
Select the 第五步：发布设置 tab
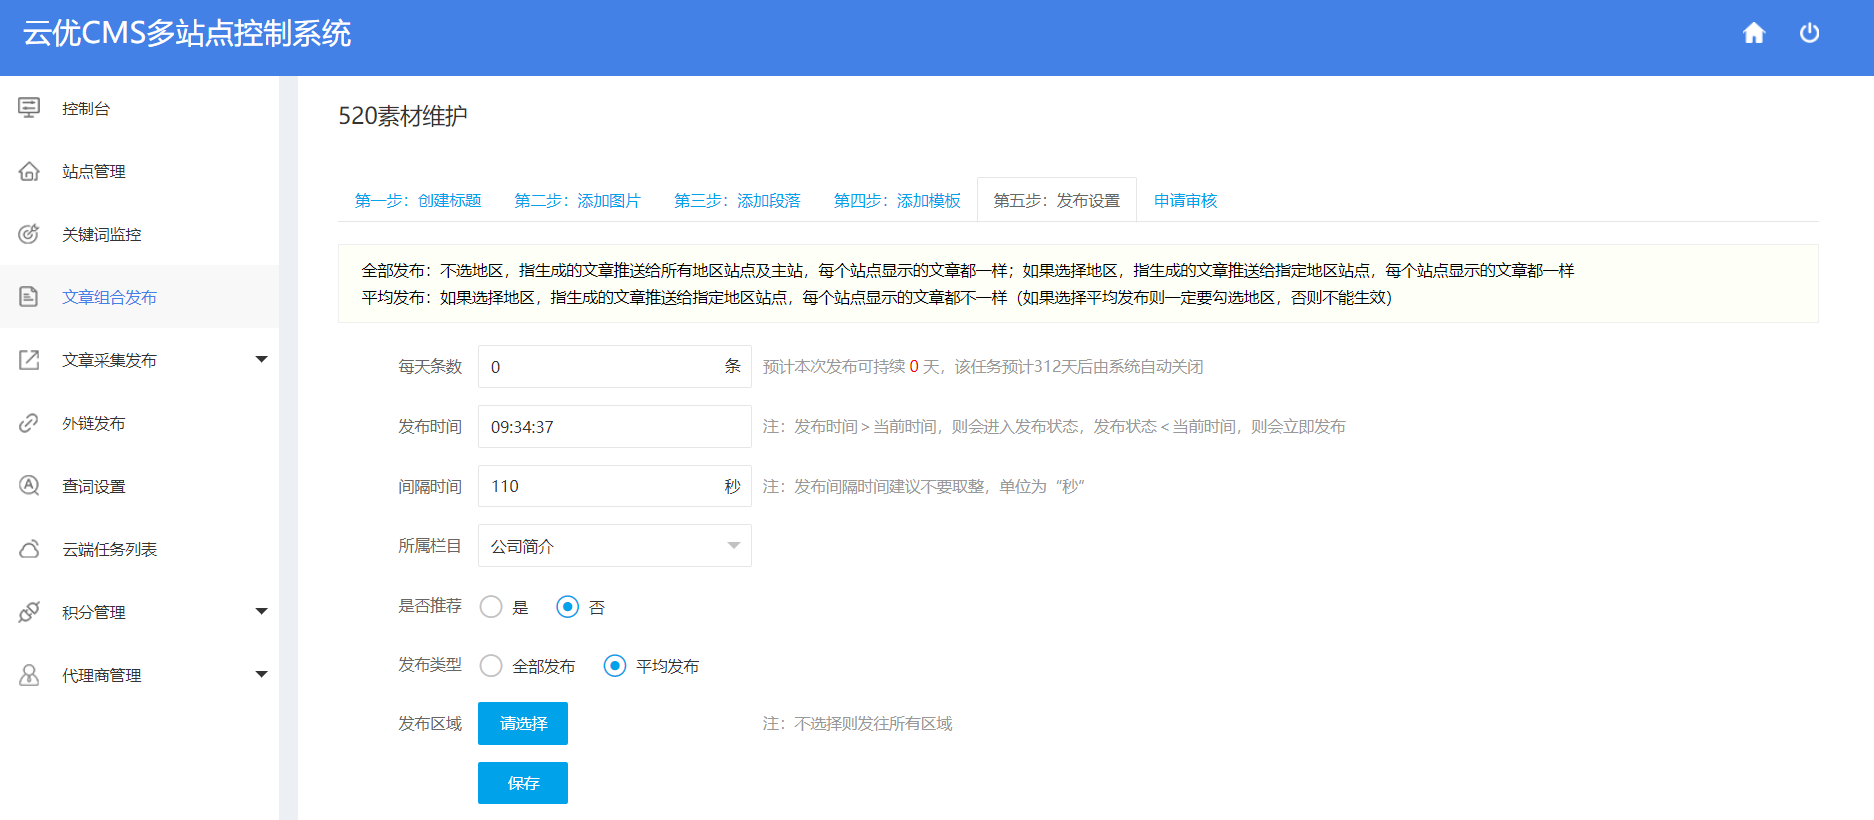pos(1057,200)
